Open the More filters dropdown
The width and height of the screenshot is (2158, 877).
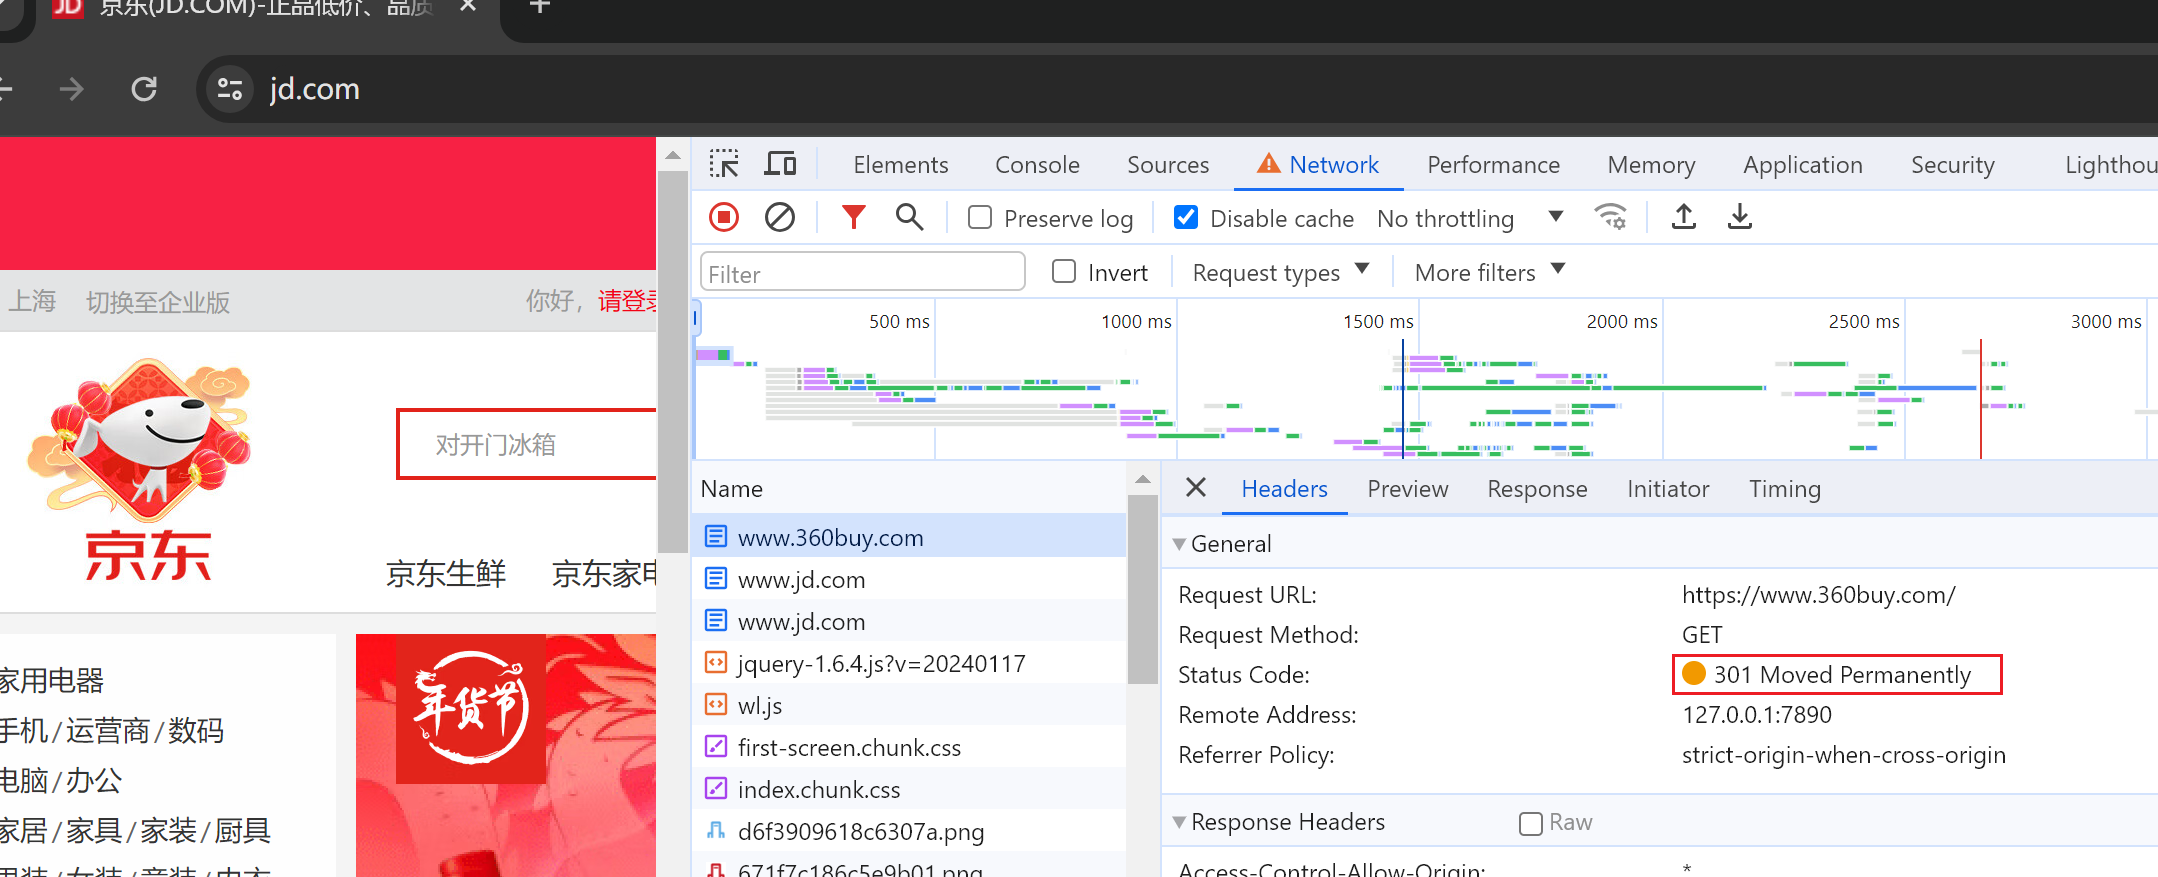(x=1489, y=272)
